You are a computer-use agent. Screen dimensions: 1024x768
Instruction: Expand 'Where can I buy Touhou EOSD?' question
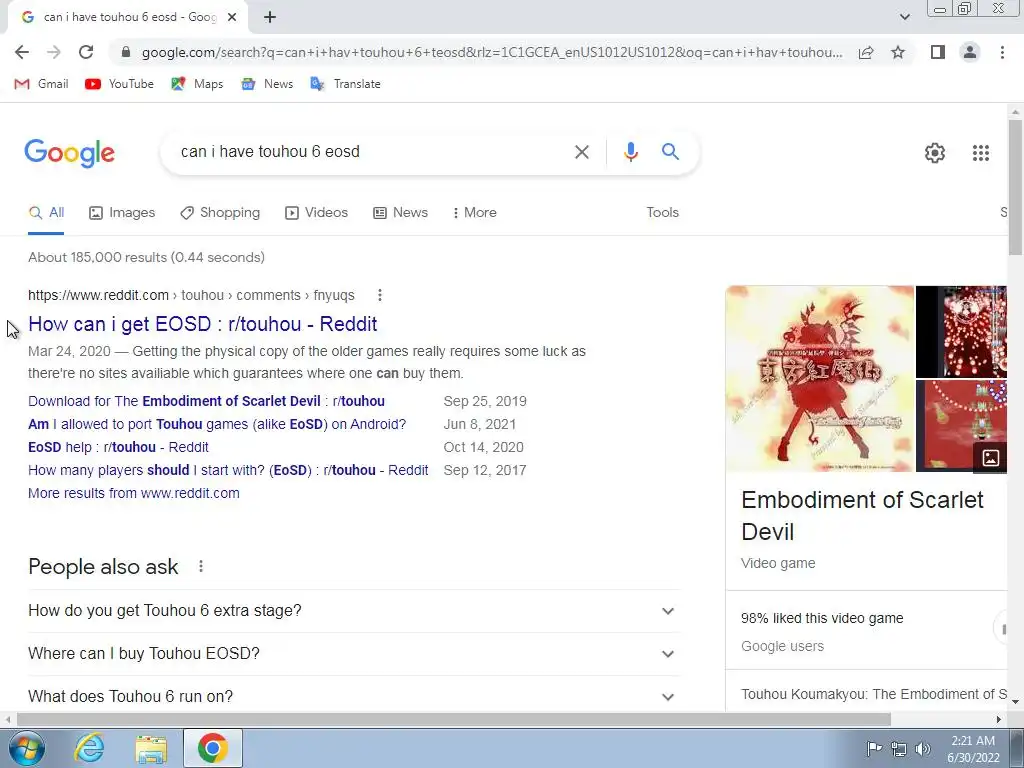pyautogui.click(x=354, y=654)
